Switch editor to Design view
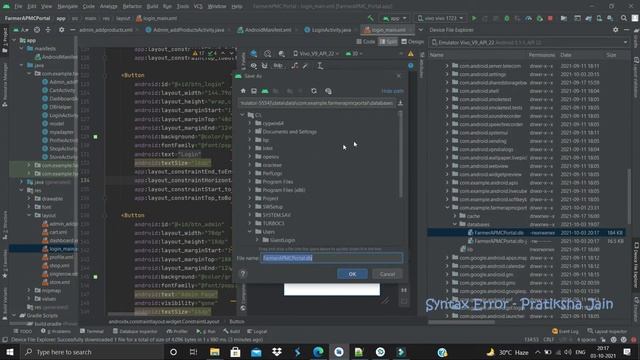Viewport: 640px width, 360px height. tap(413, 42)
